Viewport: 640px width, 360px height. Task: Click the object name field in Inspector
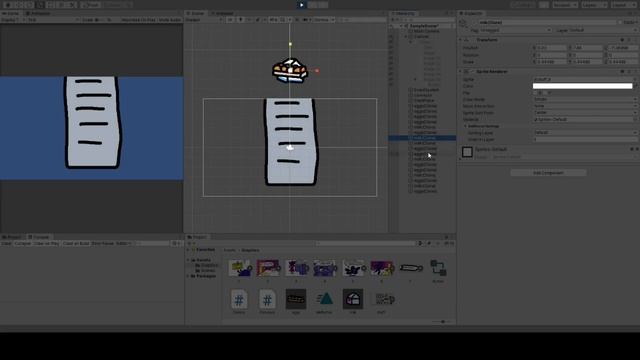[x=547, y=22]
